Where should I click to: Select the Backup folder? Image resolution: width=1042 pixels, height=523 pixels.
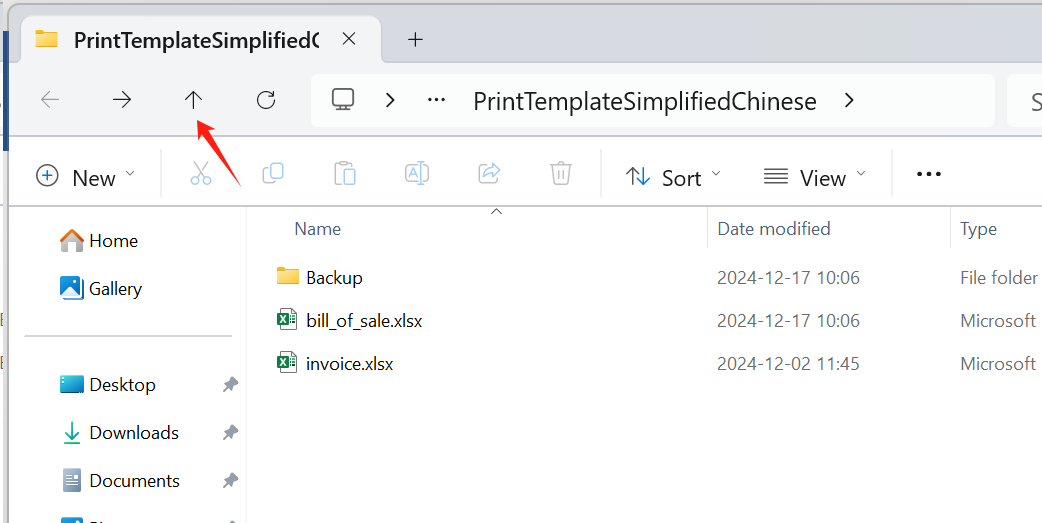334,277
